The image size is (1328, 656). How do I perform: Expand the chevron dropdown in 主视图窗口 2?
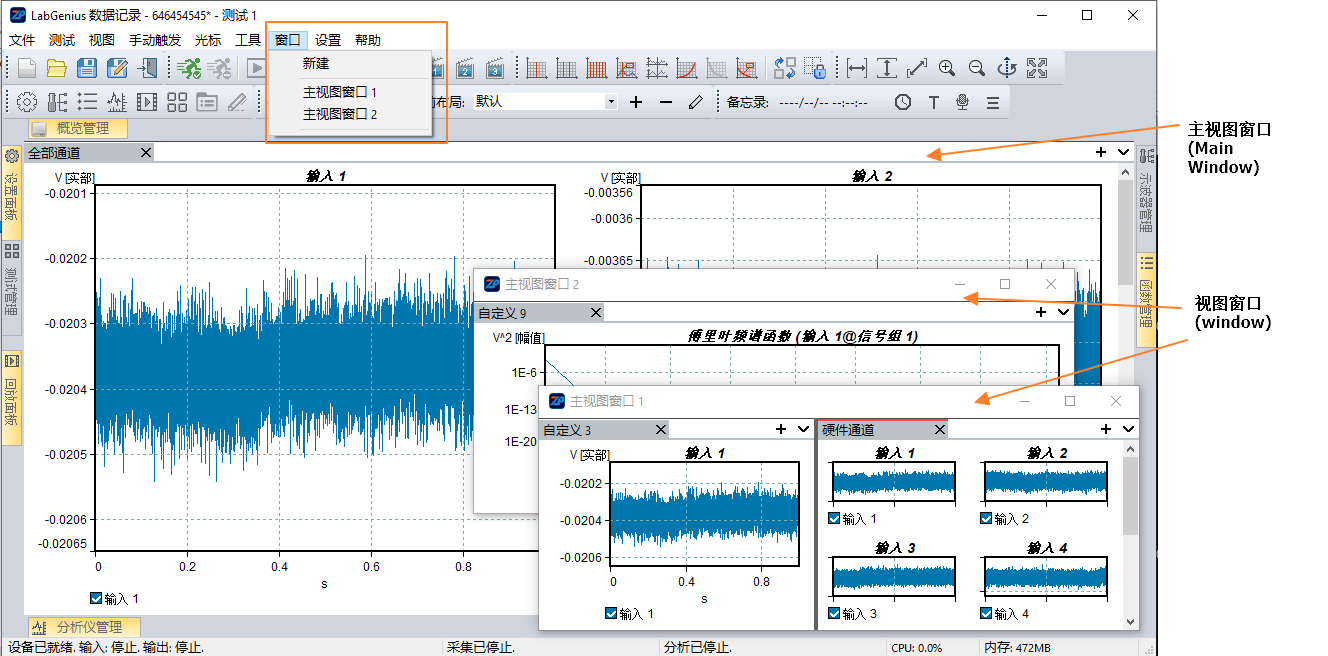[x=1063, y=313]
